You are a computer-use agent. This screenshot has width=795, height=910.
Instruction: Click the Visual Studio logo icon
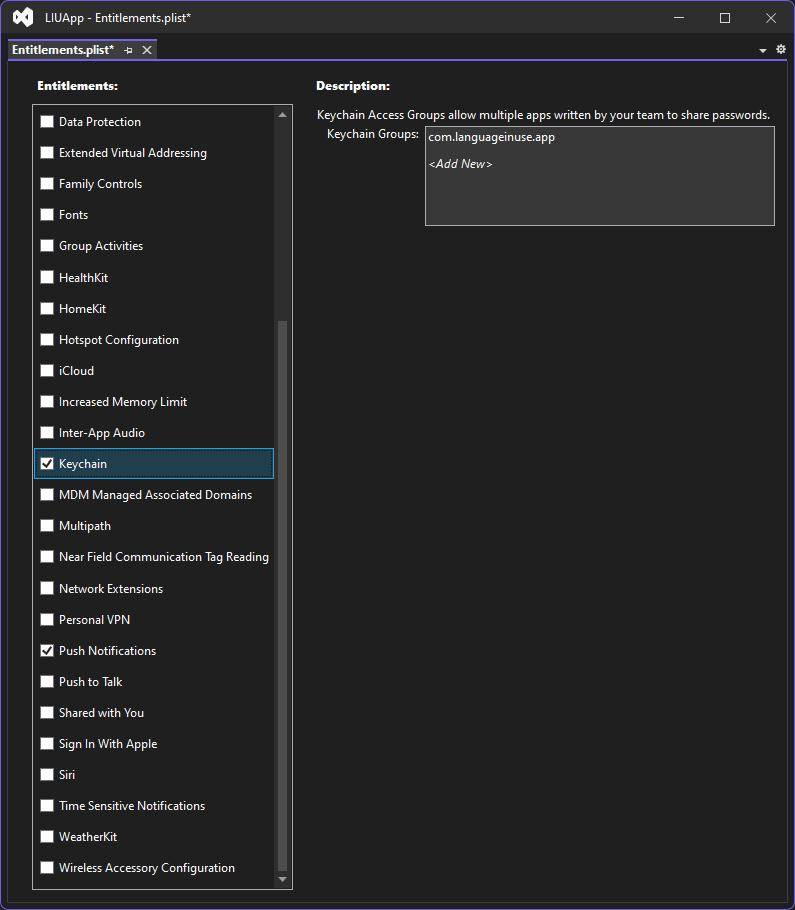click(23, 17)
